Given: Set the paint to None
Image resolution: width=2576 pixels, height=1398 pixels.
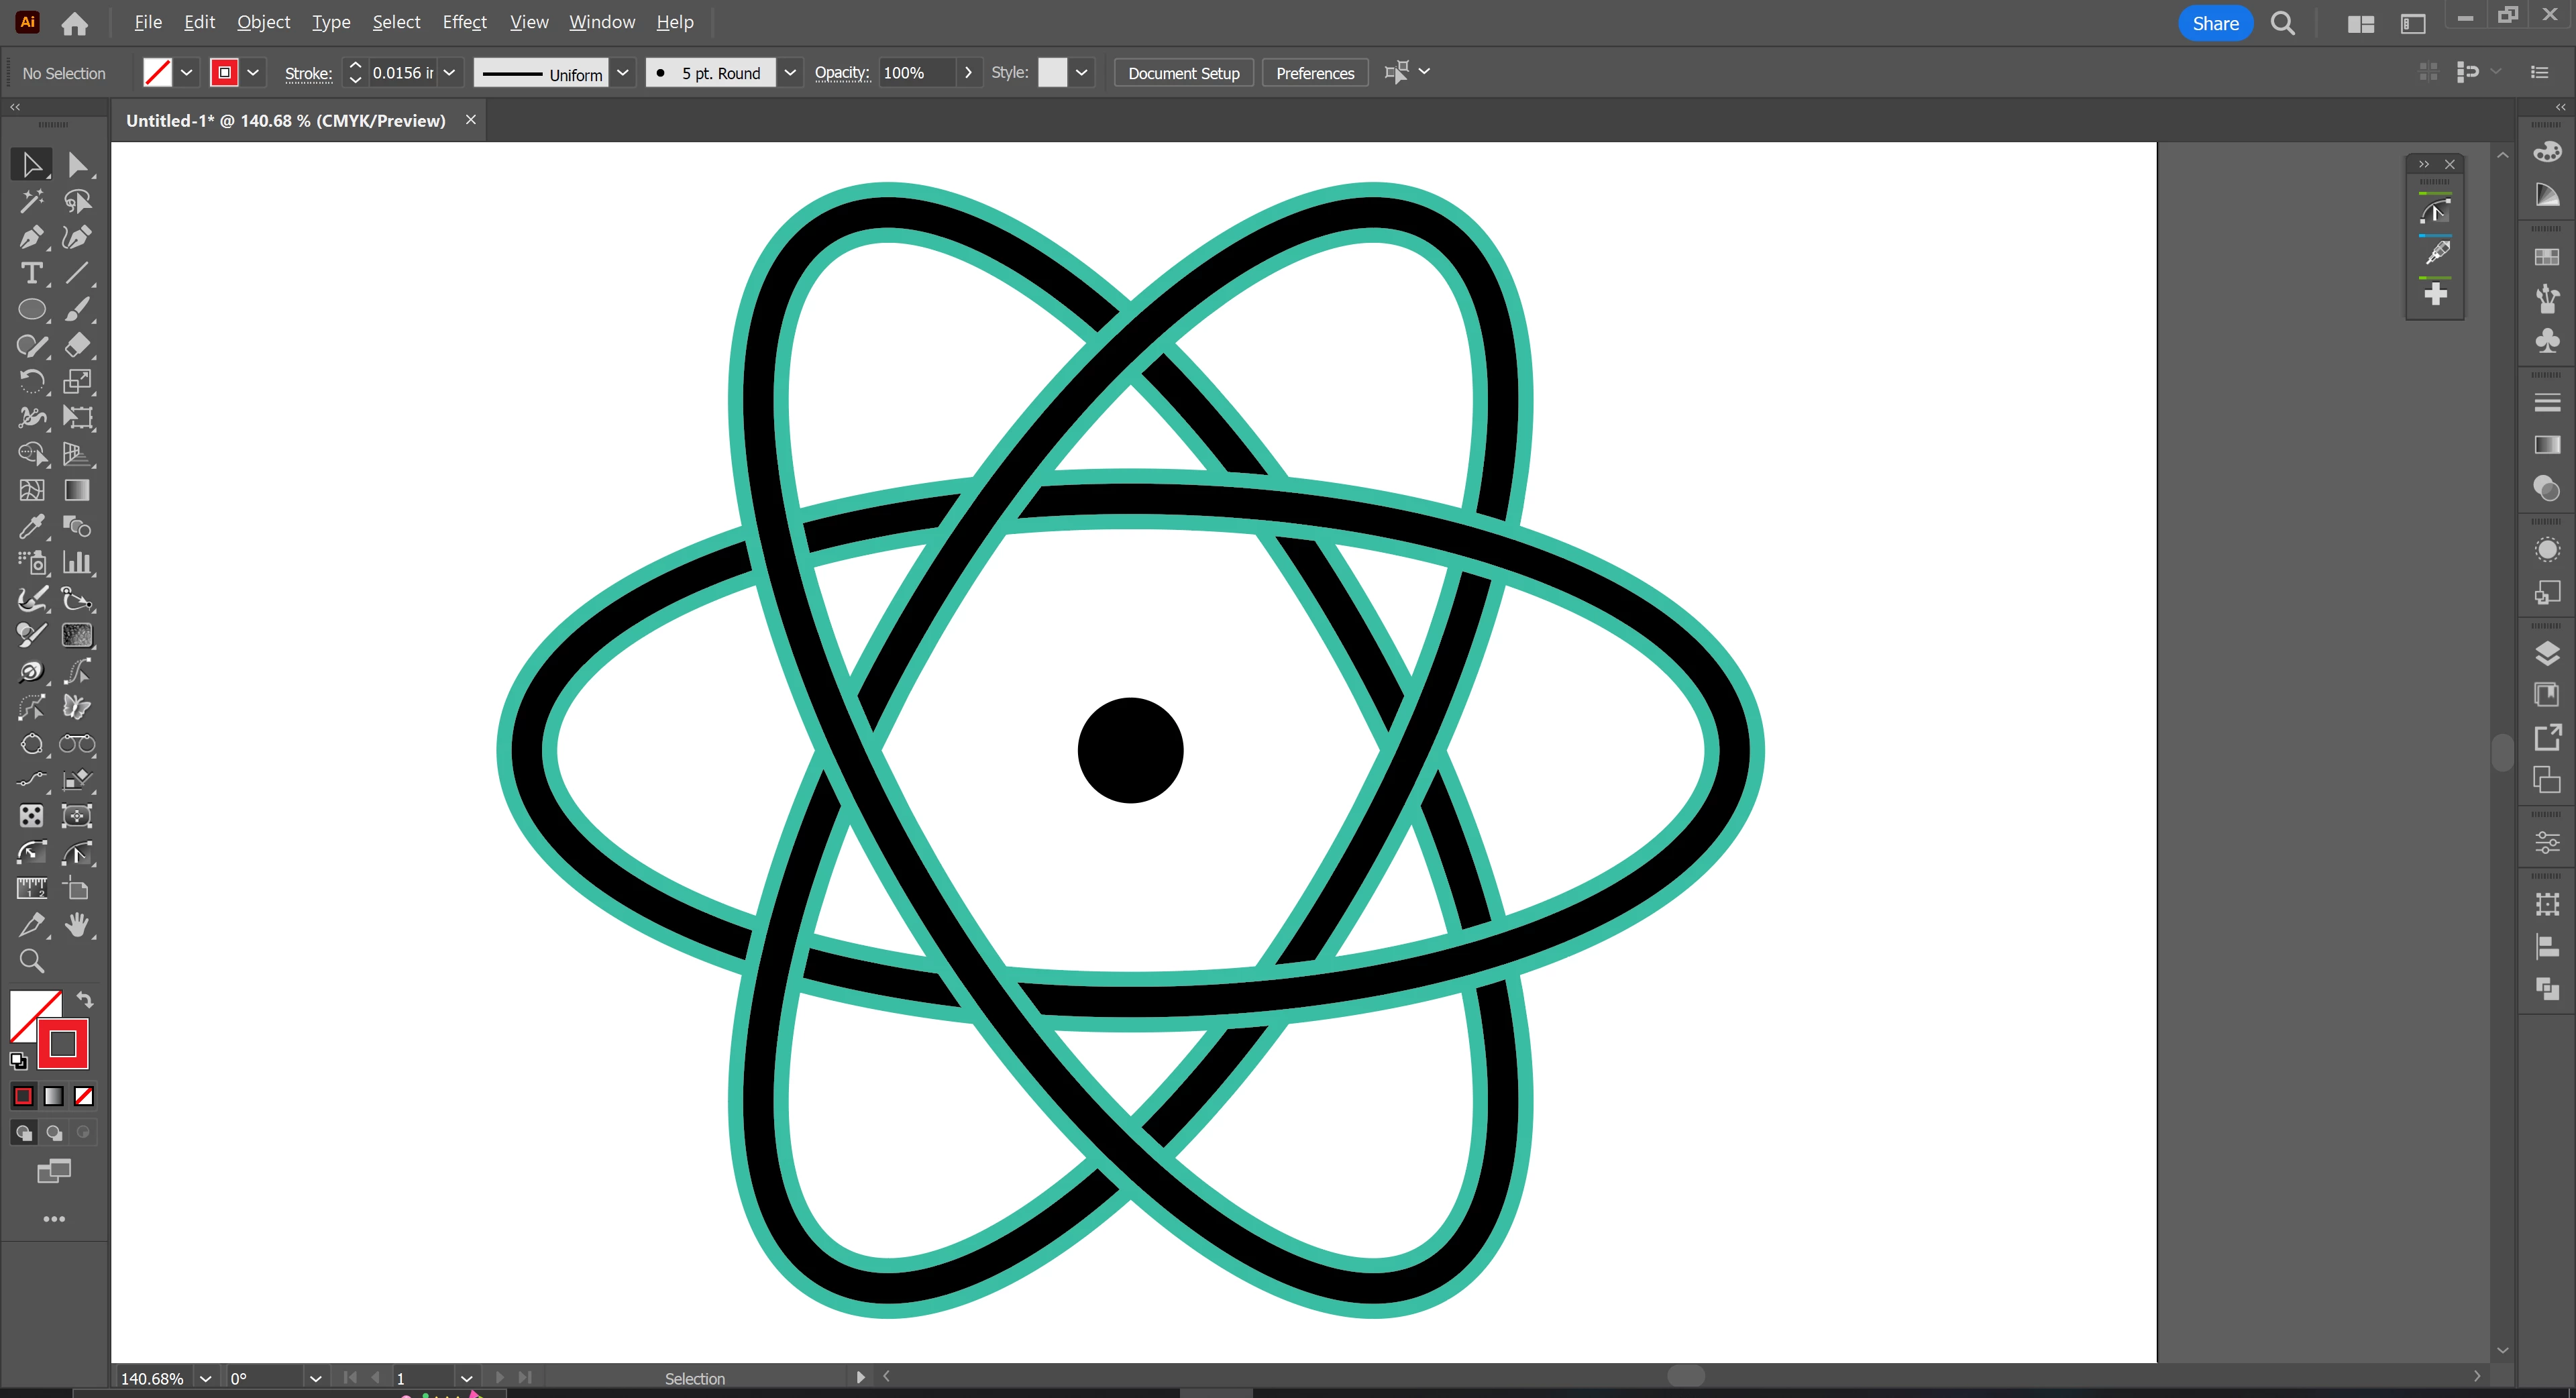Looking at the screenshot, I should point(84,1096).
